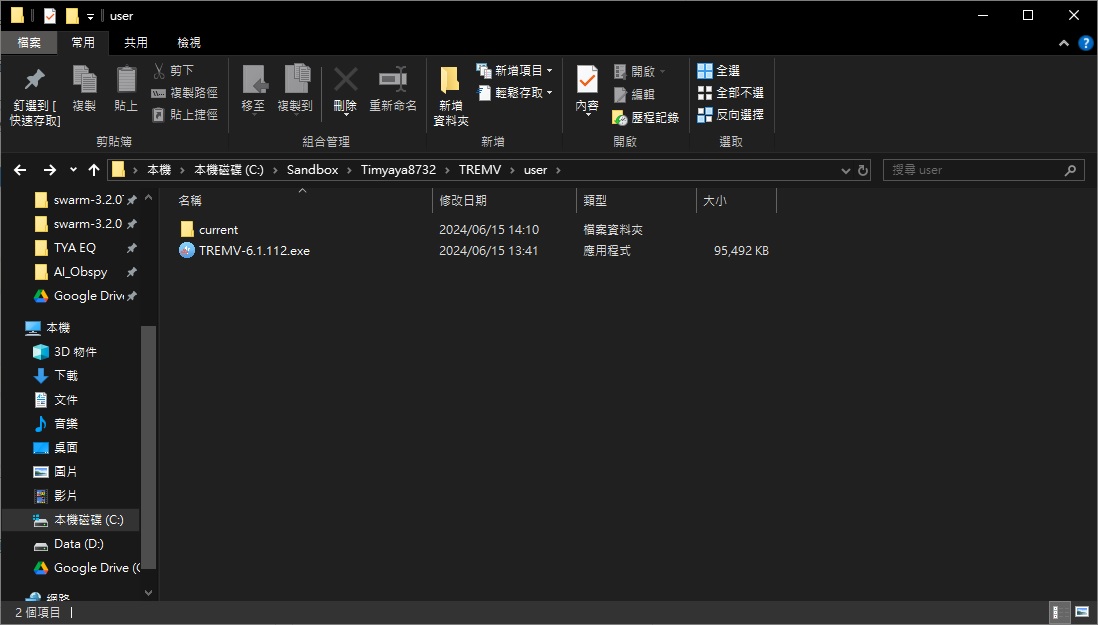This screenshot has width=1098, height=625.
Task: Click 本機磁碟 (C:) breadcrumb
Action: click(x=229, y=170)
